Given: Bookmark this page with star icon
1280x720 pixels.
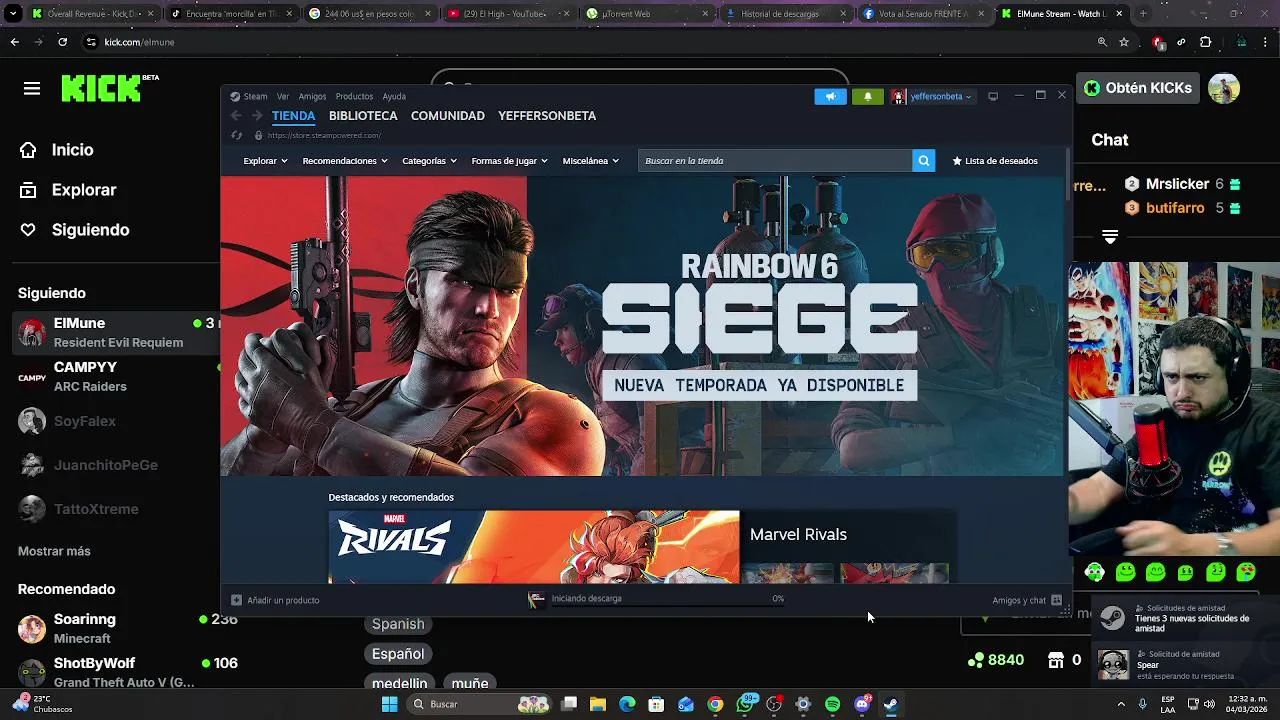Looking at the screenshot, I should coord(1124,42).
